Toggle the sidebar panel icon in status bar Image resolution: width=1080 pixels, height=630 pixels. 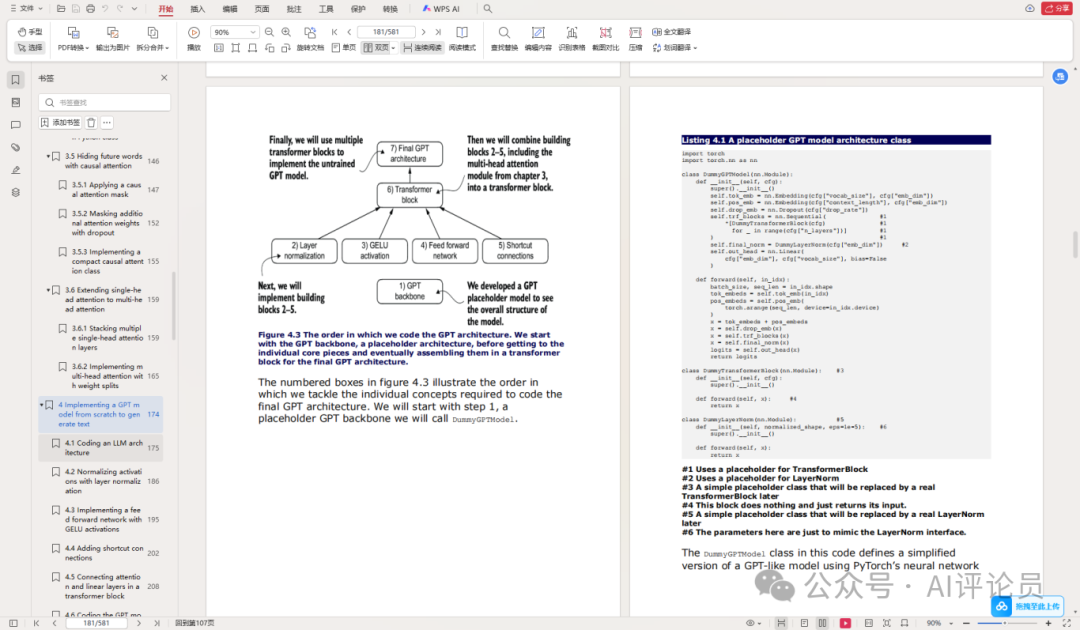pyautogui.click(x=13, y=623)
